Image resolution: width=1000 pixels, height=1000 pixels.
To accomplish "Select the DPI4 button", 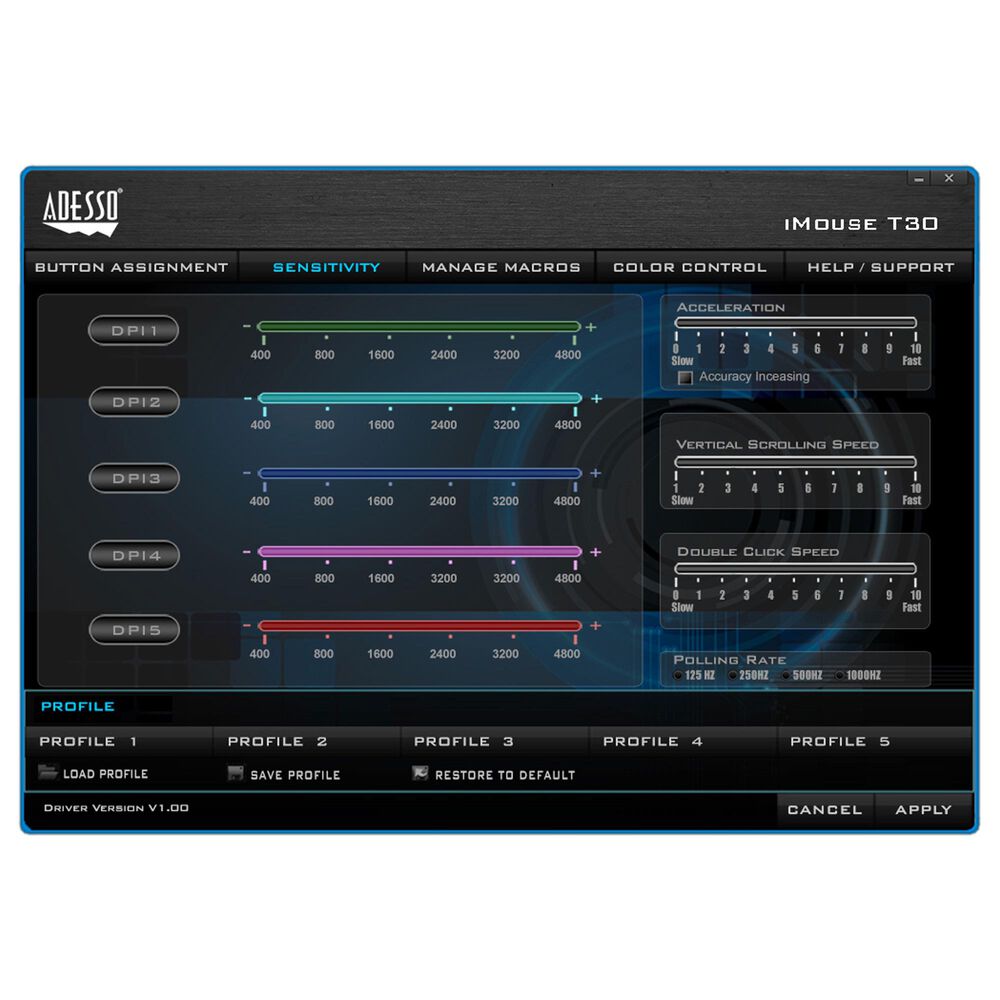I will click(134, 555).
